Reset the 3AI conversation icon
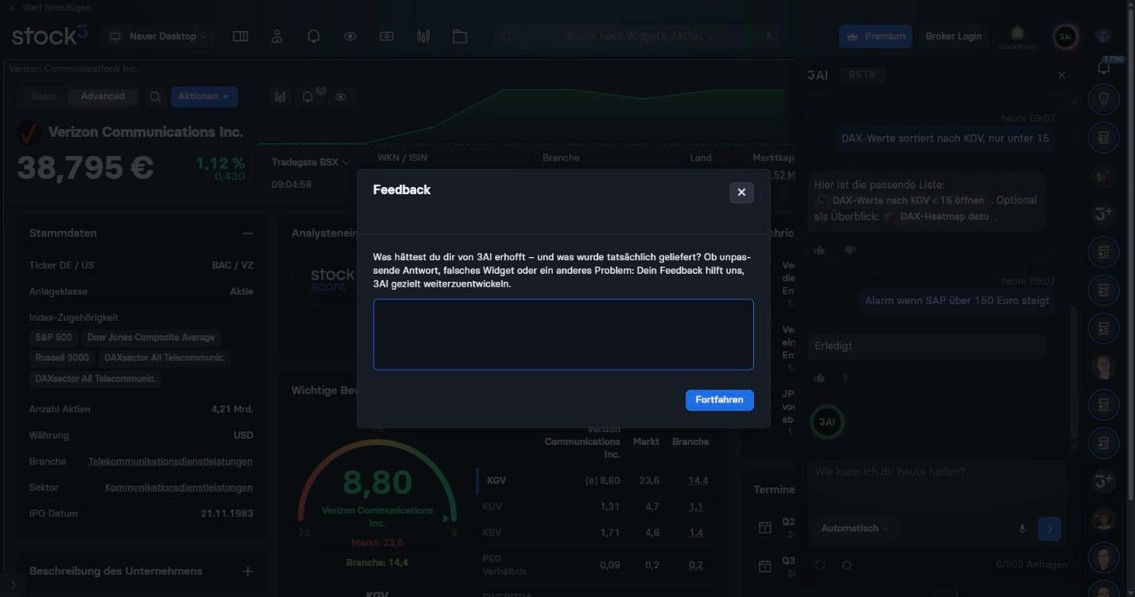The width and height of the screenshot is (1135, 597). tap(819, 564)
